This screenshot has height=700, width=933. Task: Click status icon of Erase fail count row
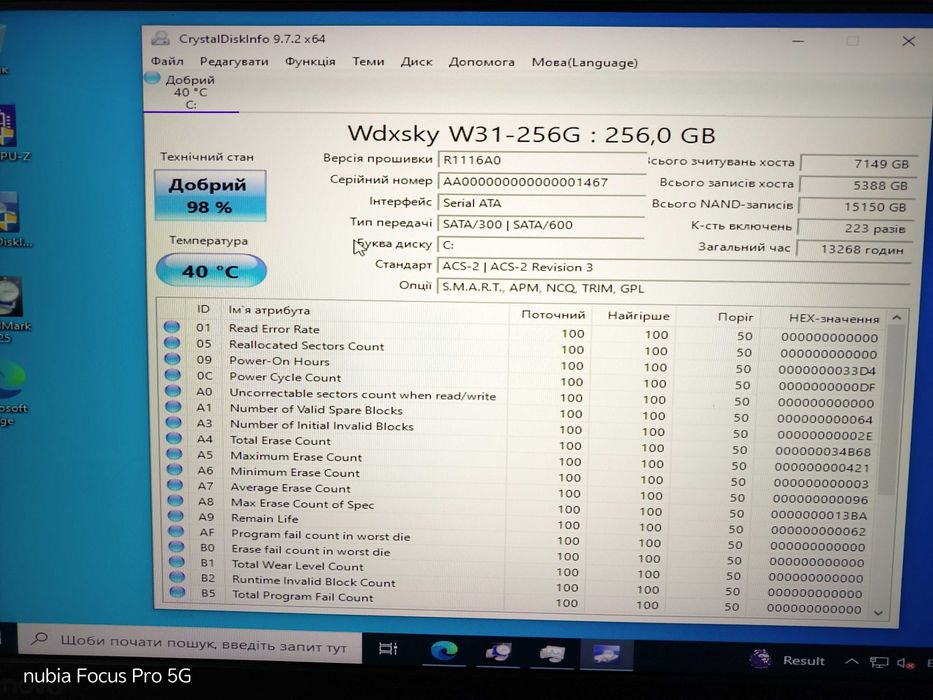pyautogui.click(x=176, y=546)
